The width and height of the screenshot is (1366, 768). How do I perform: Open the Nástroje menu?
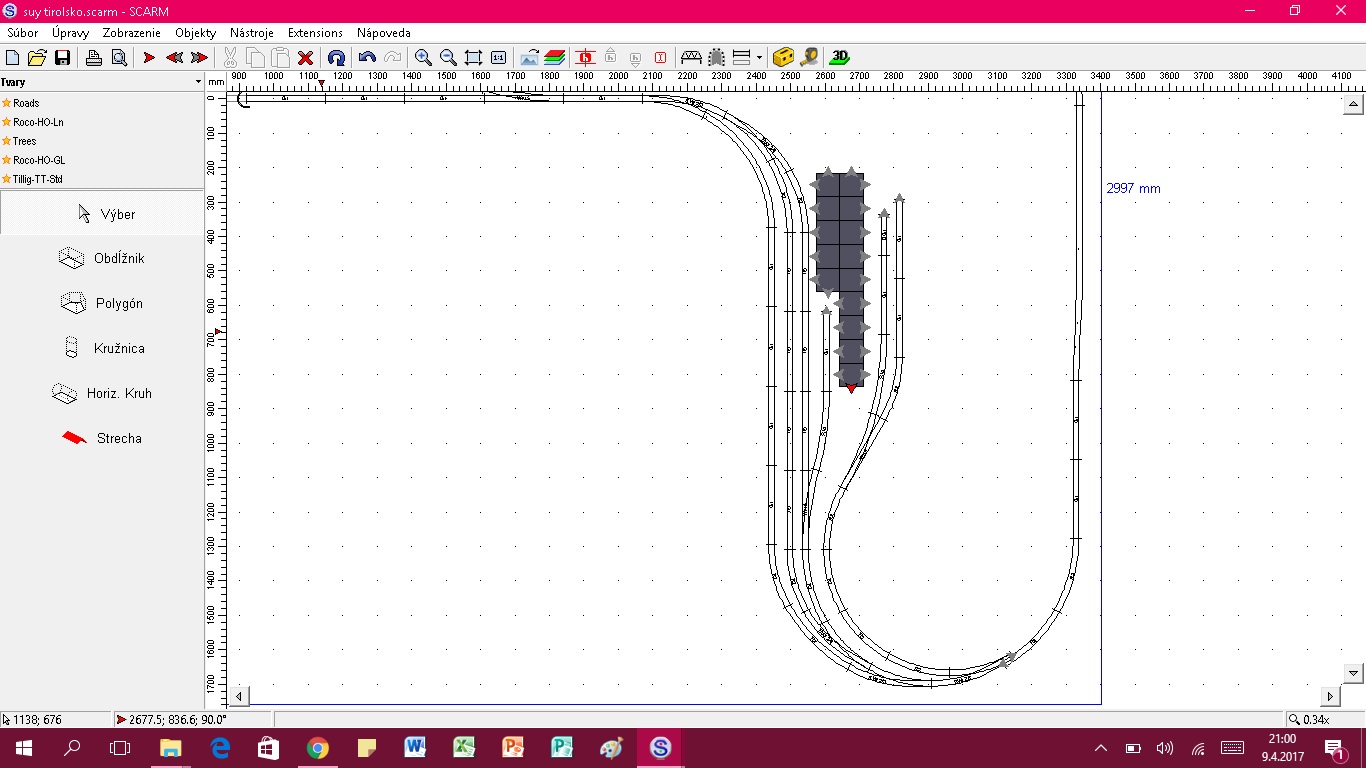tap(251, 33)
